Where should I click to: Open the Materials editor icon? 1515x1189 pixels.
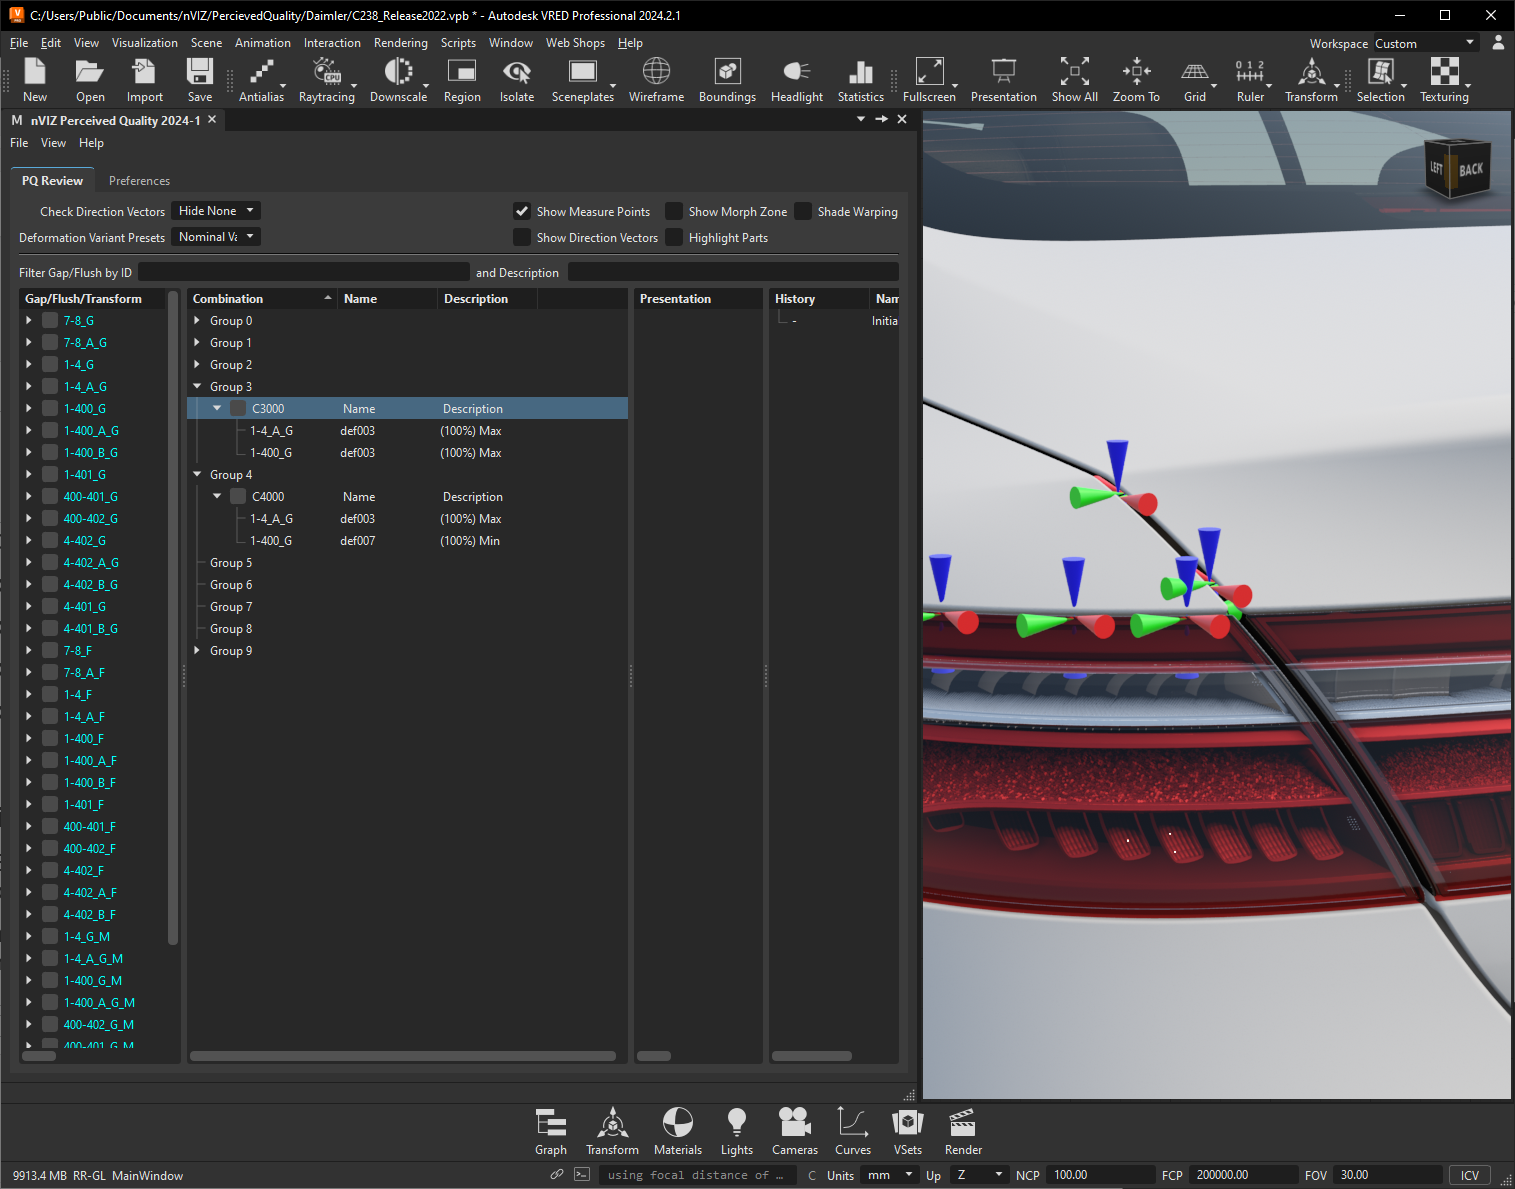click(x=678, y=1132)
